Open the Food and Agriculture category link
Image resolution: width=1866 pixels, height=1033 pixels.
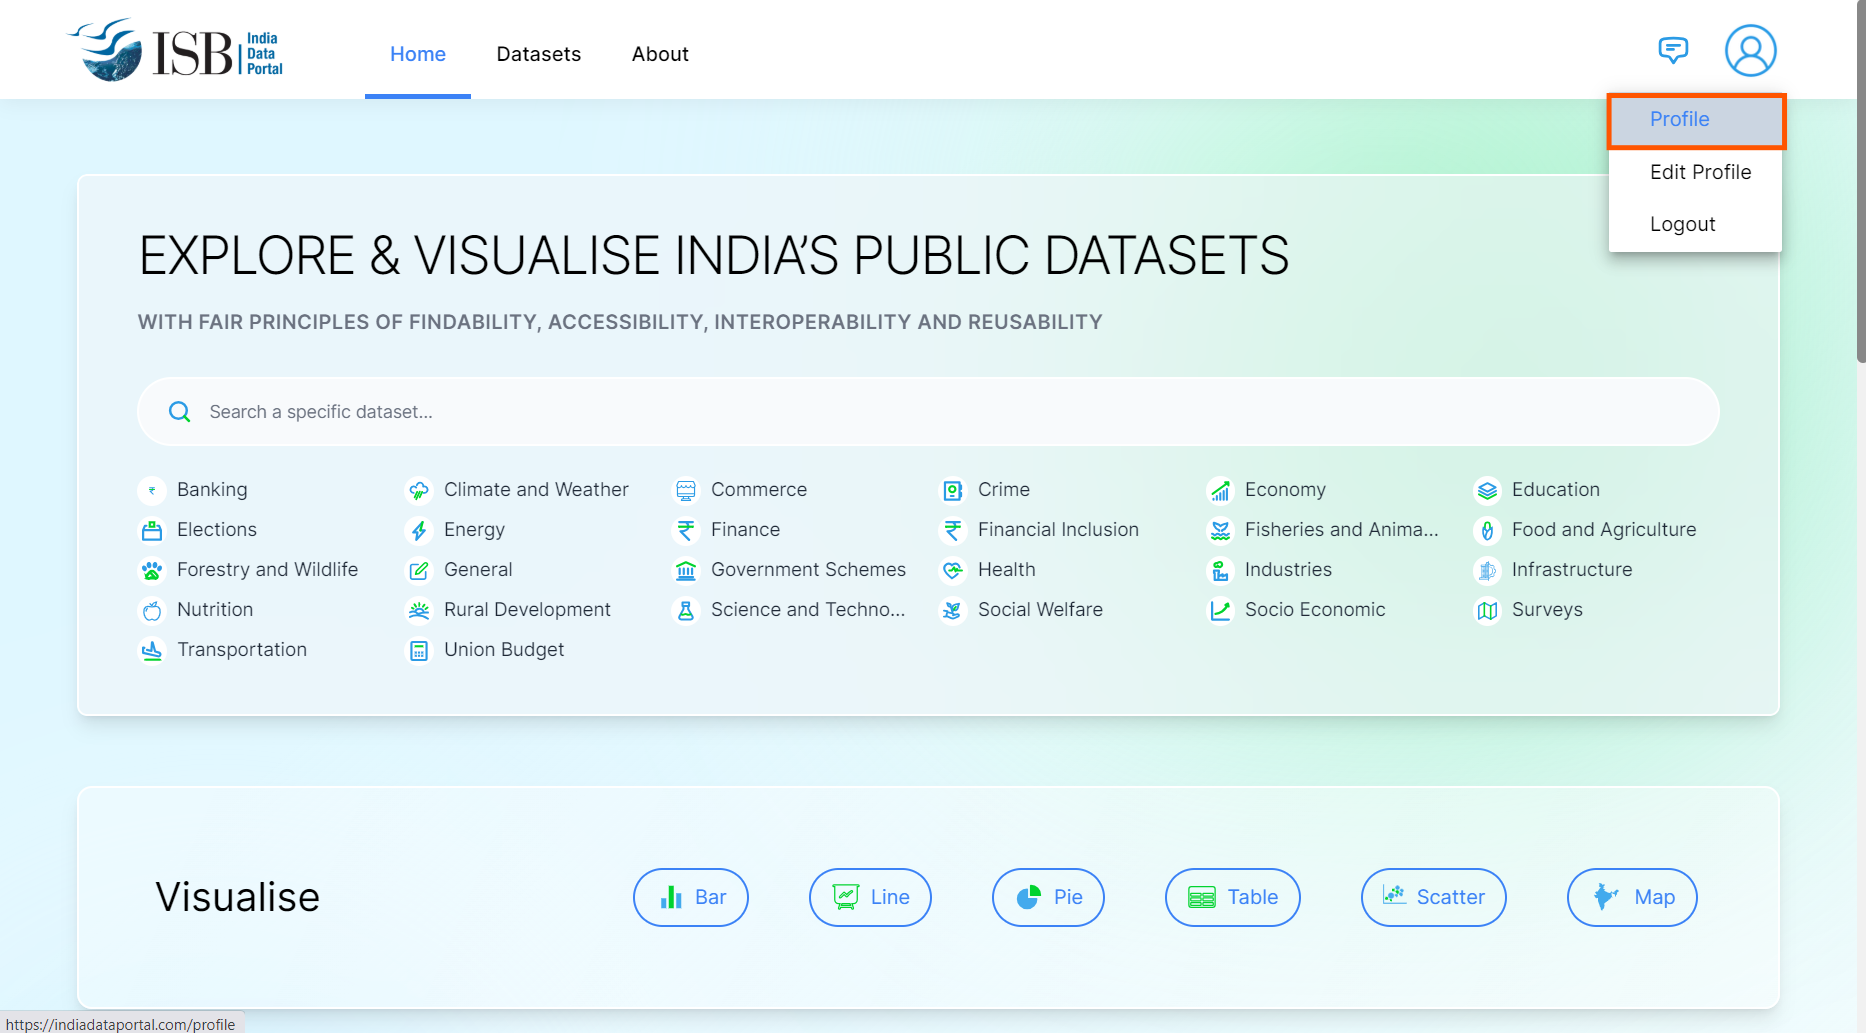pyautogui.click(x=1604, y=530)
